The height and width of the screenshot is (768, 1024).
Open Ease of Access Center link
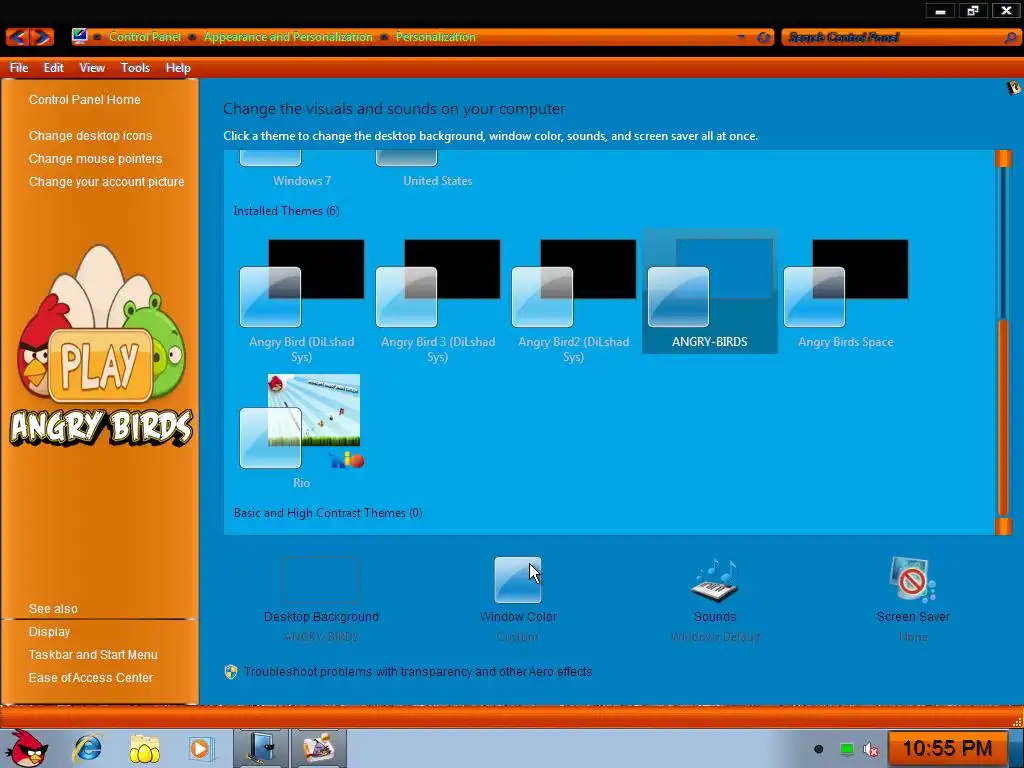pos(91,678)
